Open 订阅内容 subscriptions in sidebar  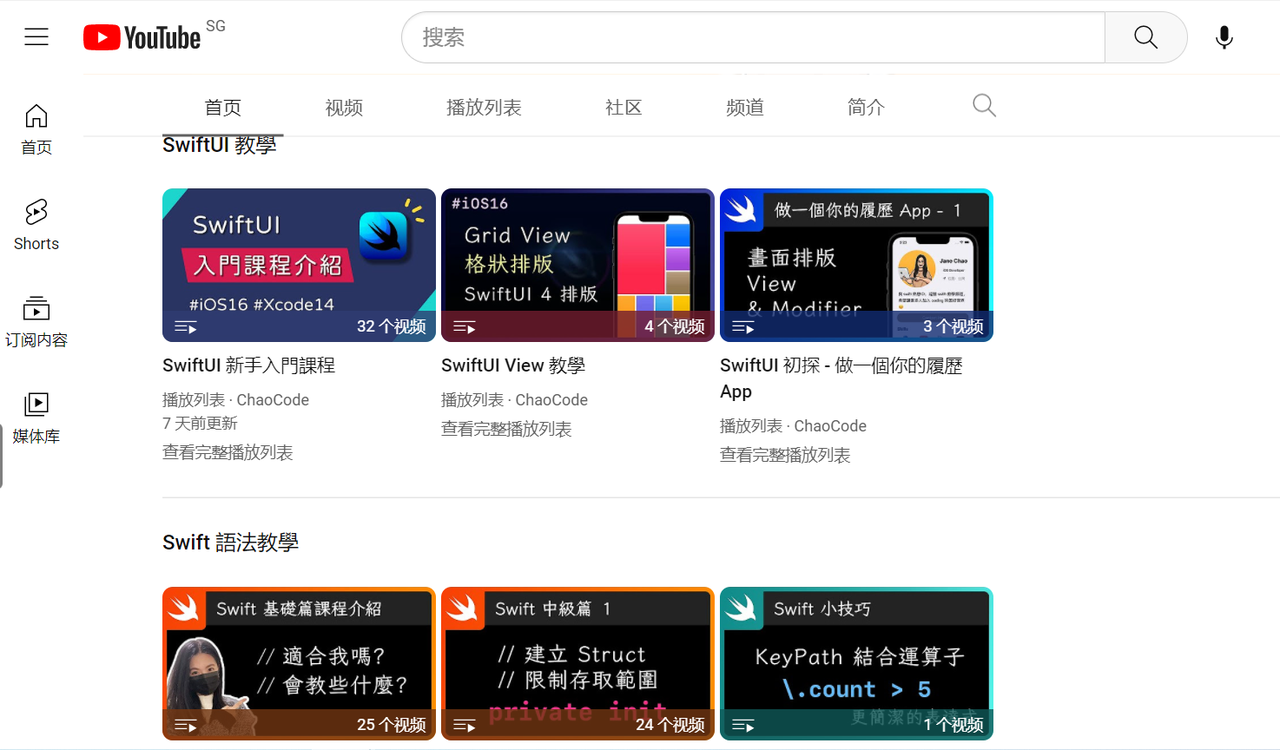36,321
